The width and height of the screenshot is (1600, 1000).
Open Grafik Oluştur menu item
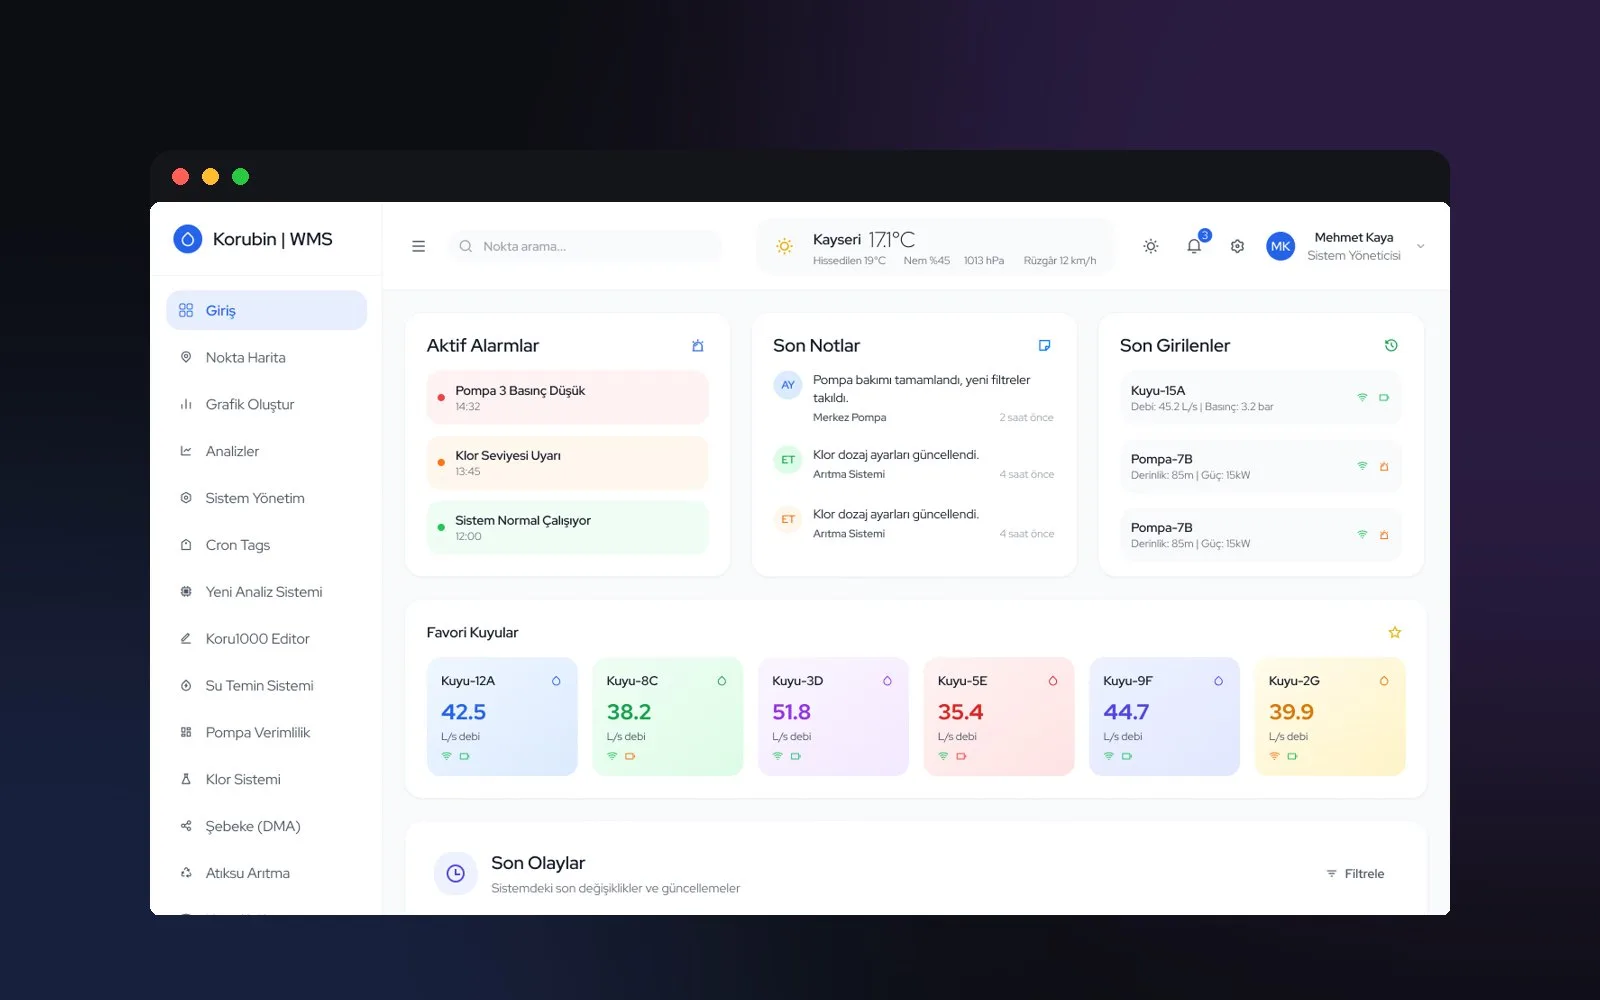click(266, 404)
